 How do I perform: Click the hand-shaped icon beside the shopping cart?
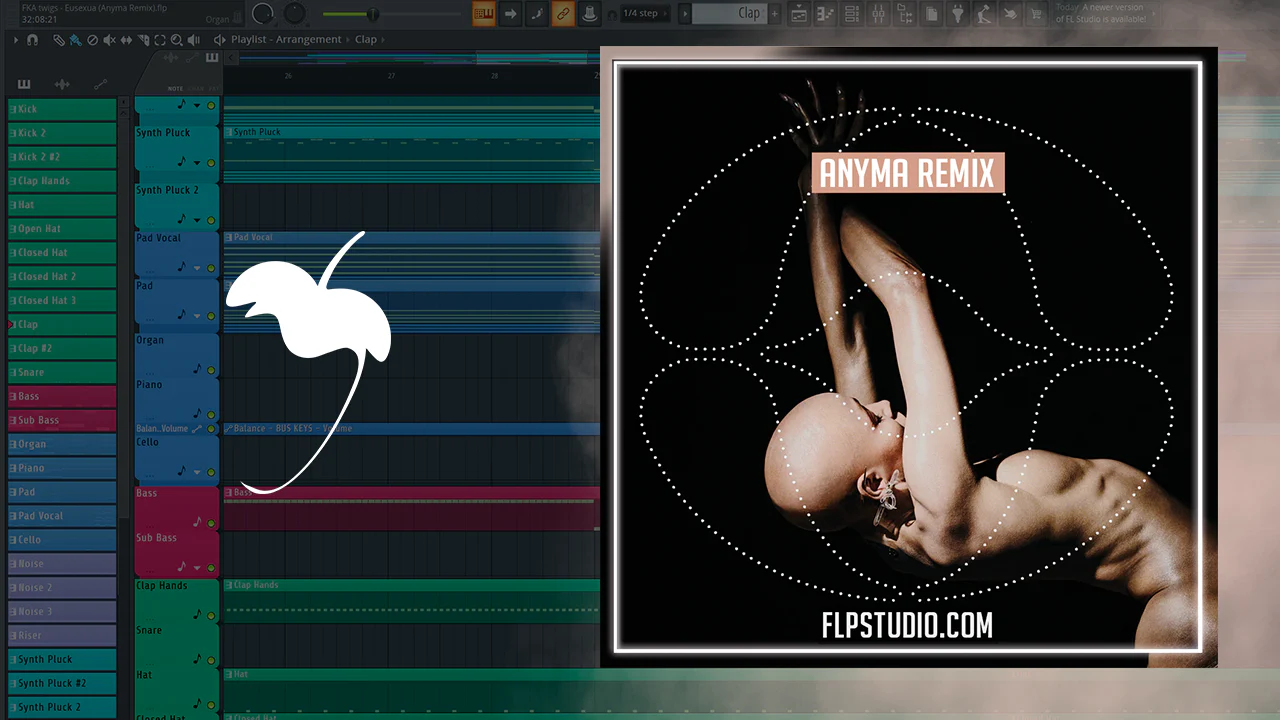pyautogui.click(x=1010, y=13)
